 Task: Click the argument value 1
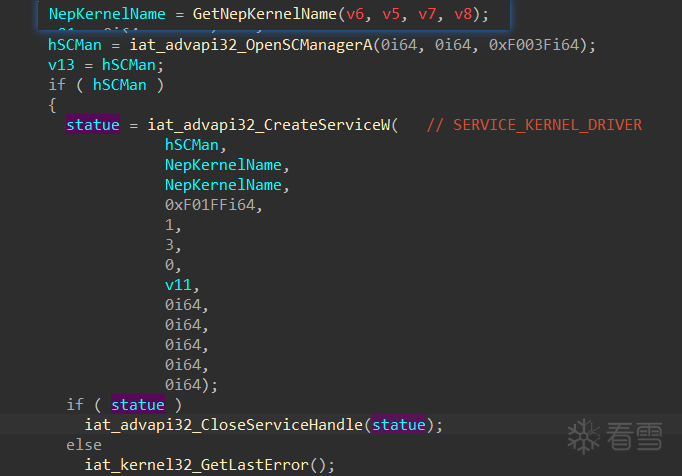click(169, 225)
